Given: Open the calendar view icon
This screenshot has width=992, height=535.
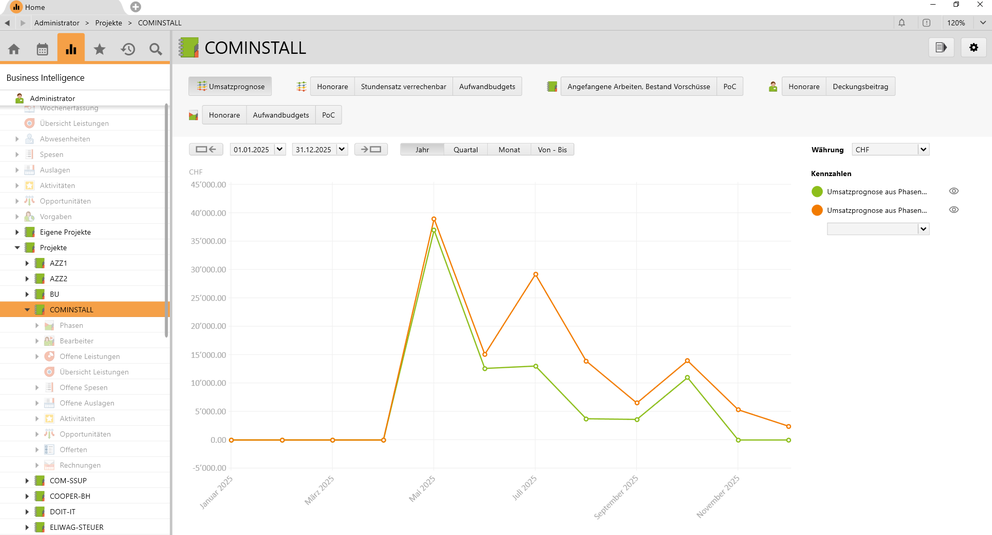Looking at the screenshot, I should point(42,49).
